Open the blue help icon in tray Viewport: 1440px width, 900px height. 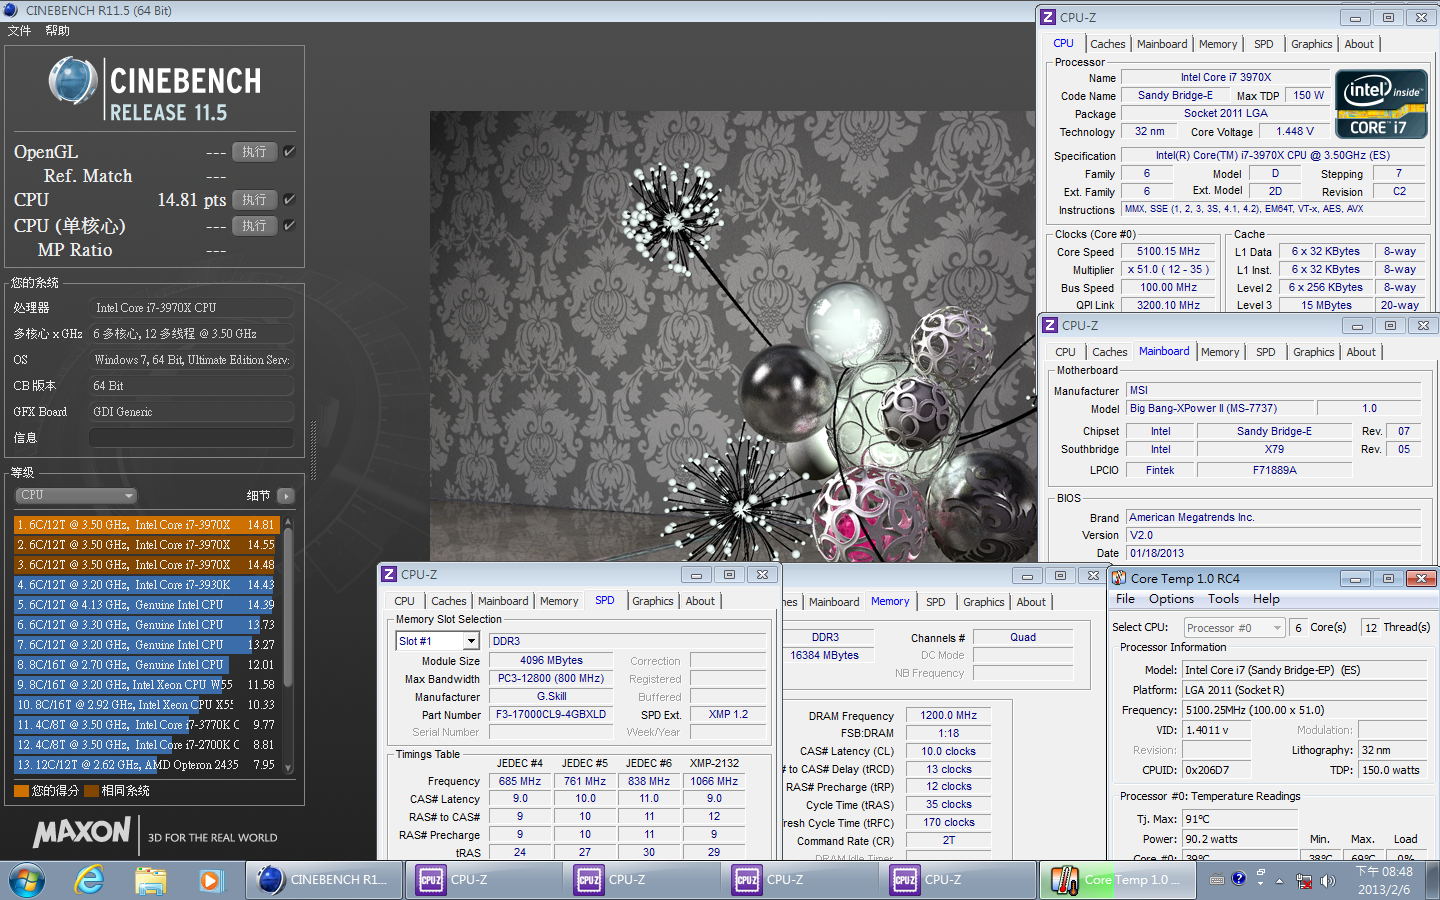[1239, 878]
